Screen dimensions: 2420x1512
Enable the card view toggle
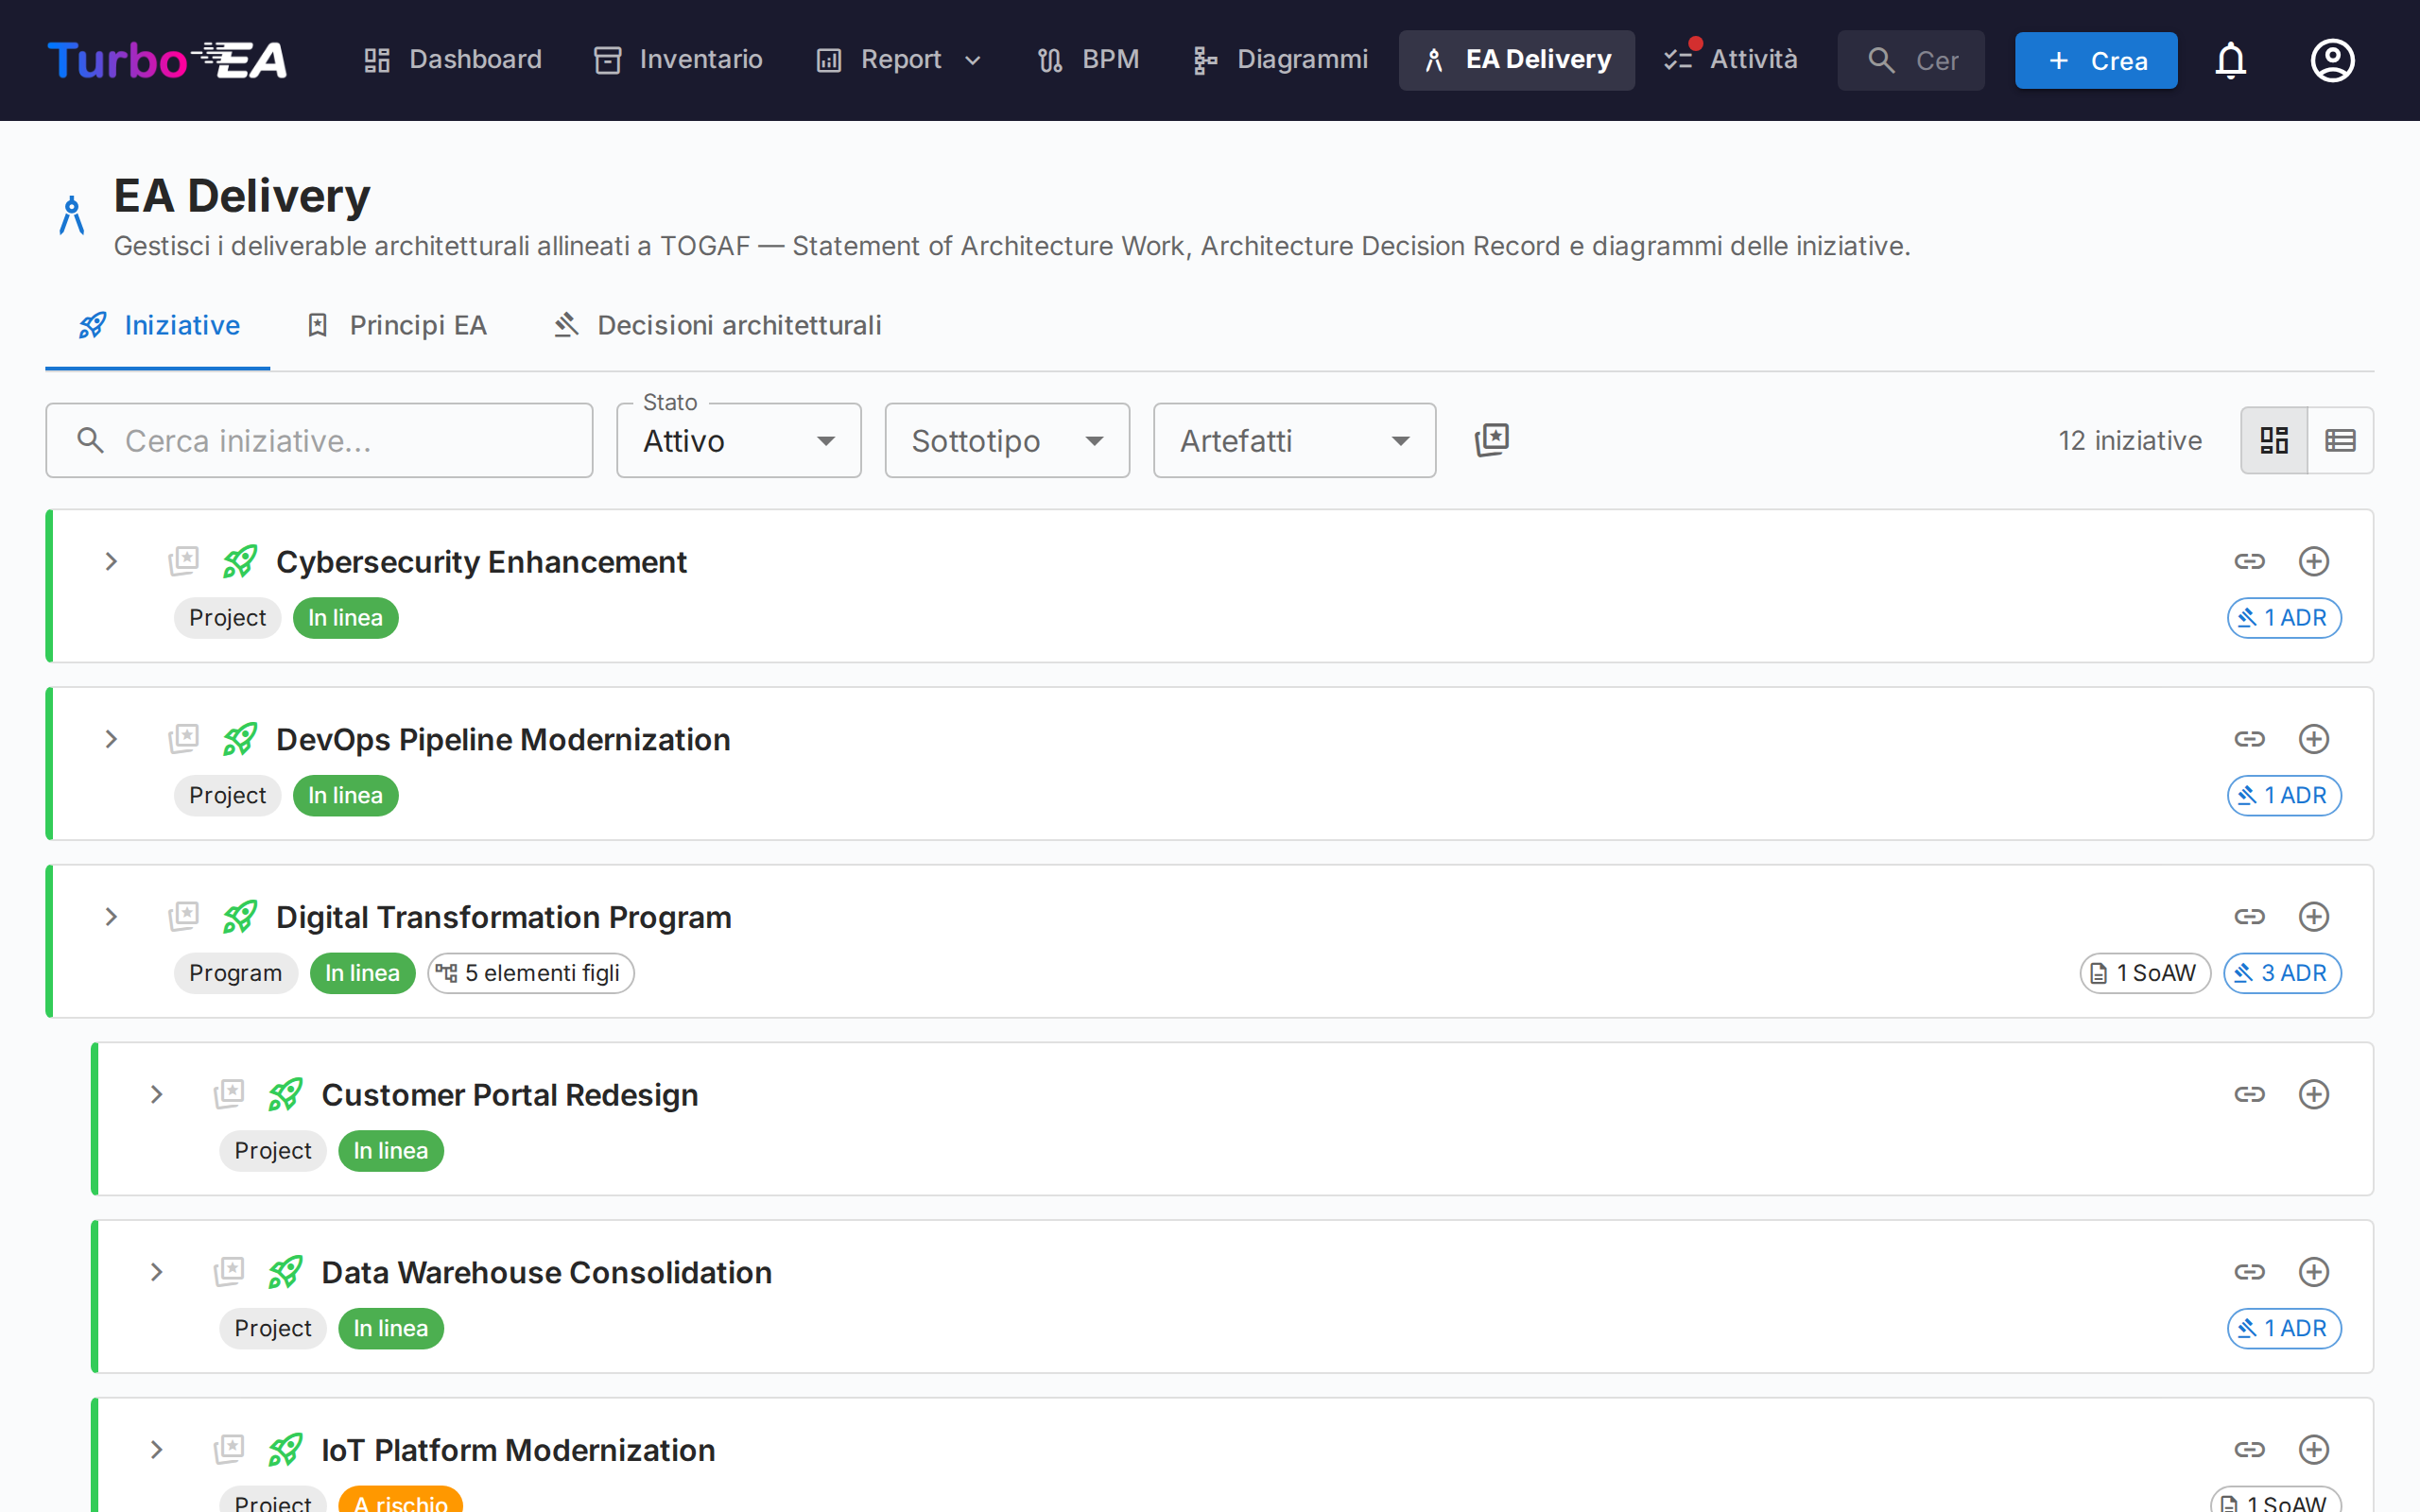click(x=2274, y=440)
